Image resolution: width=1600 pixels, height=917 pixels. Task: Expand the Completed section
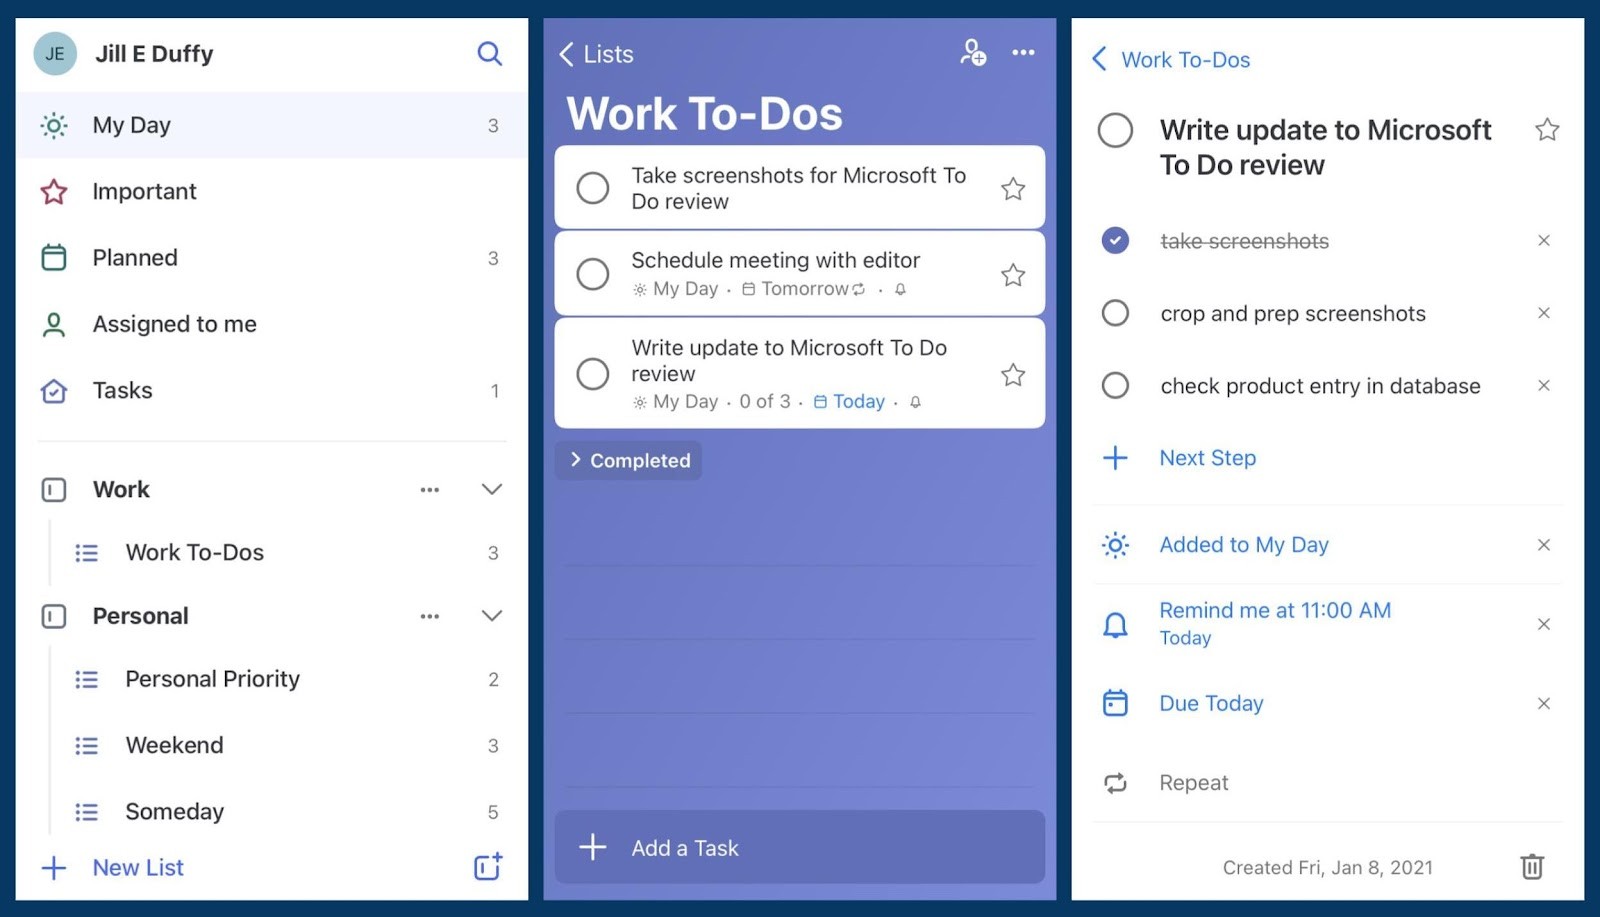pyautogui.click(x=628, y=460)
